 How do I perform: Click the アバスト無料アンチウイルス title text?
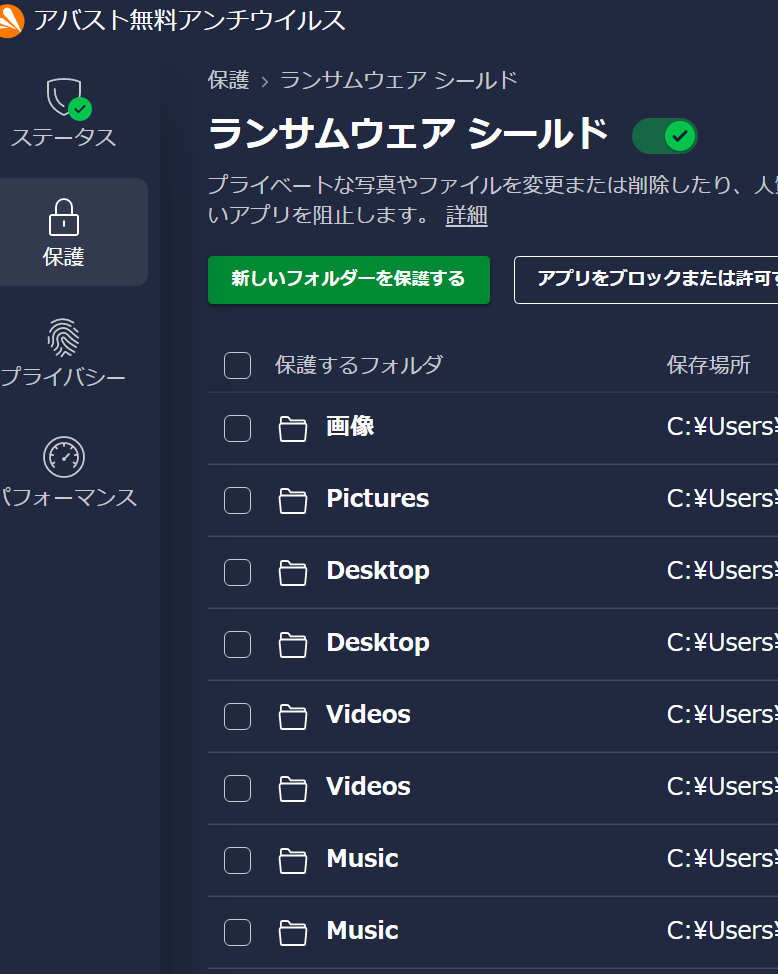190,20
